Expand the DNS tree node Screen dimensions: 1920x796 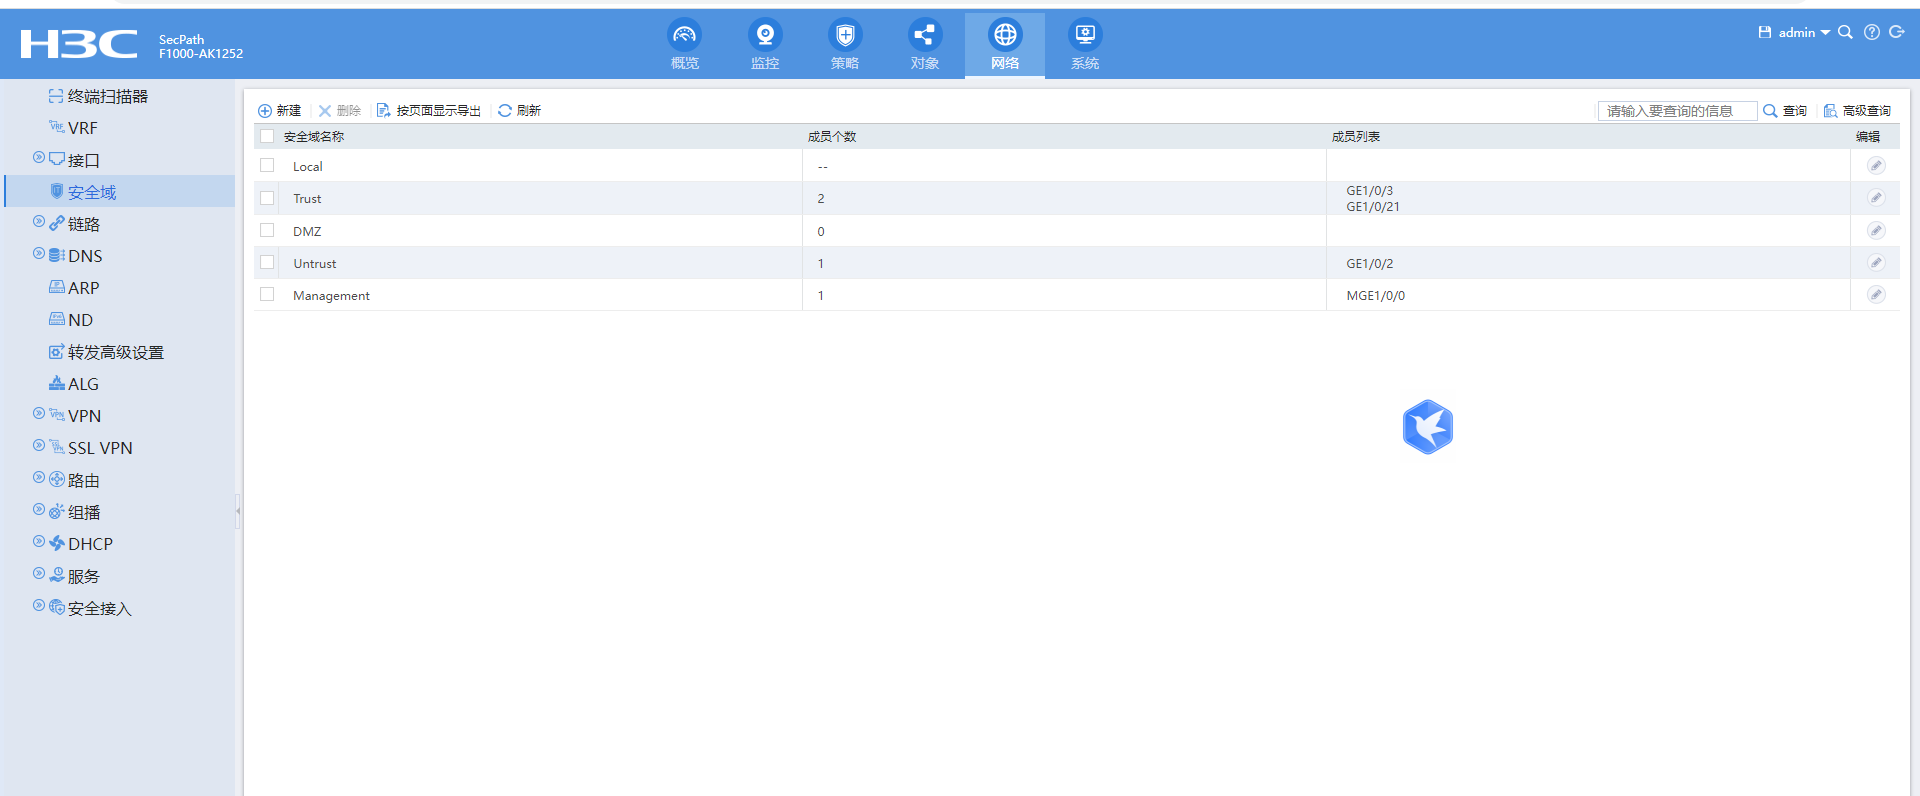coord(39,254)
